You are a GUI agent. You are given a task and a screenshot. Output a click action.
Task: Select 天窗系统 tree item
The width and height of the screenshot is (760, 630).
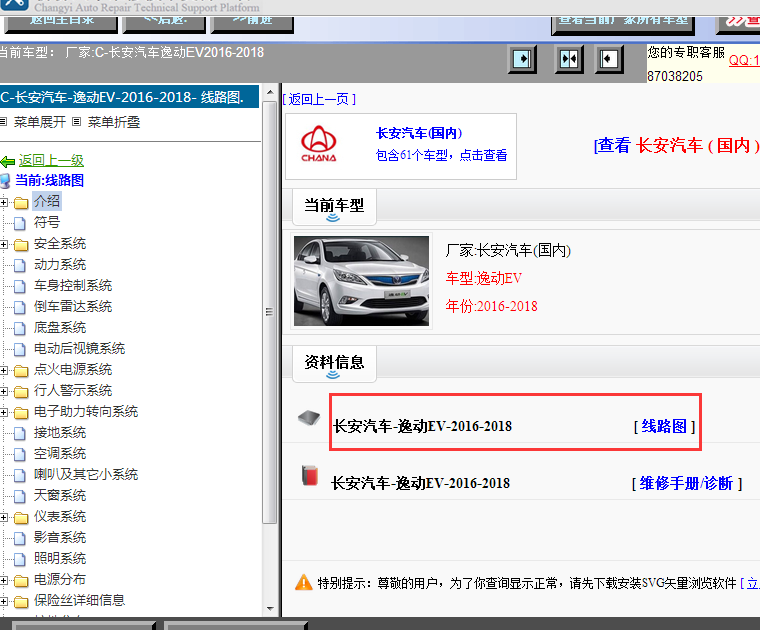coord(60,495)
